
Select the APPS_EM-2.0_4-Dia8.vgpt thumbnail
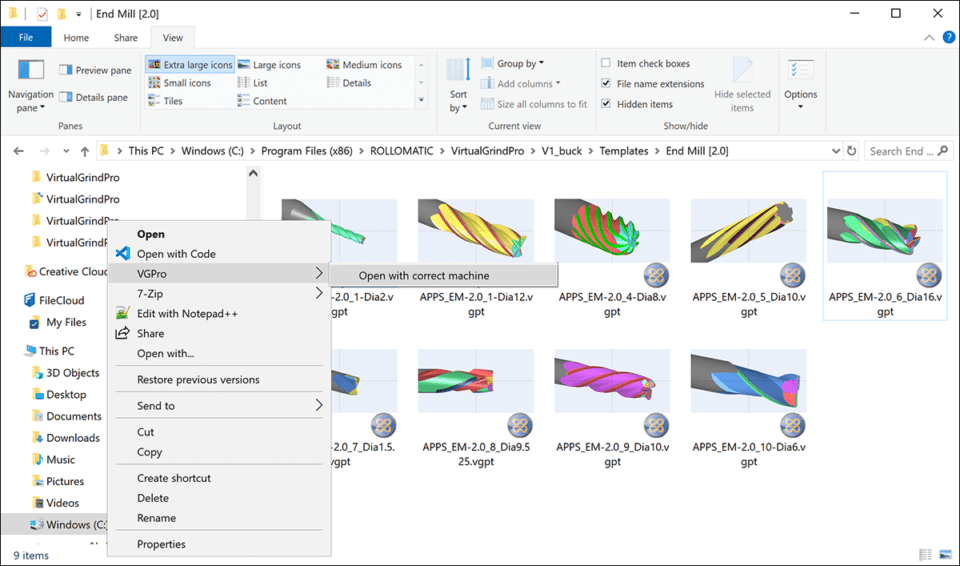pyautogui.click(x=612, y=231)
